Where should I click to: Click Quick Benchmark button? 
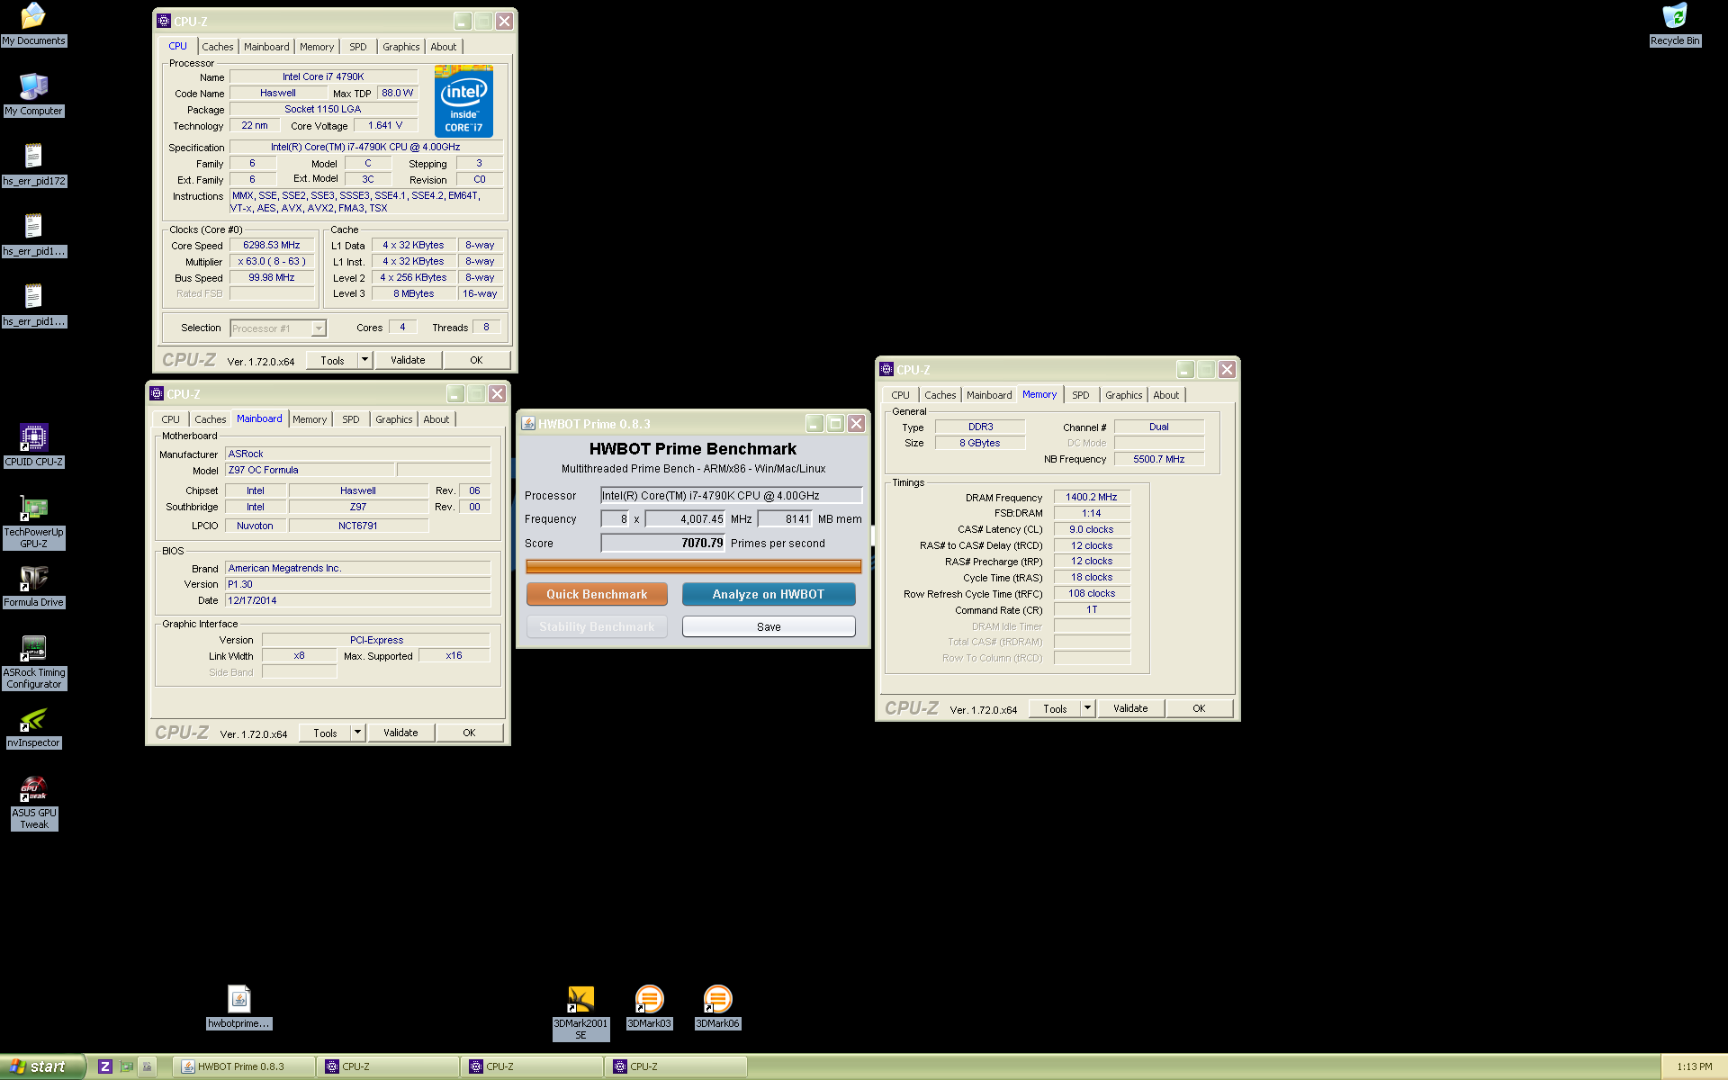coord(597,594)
